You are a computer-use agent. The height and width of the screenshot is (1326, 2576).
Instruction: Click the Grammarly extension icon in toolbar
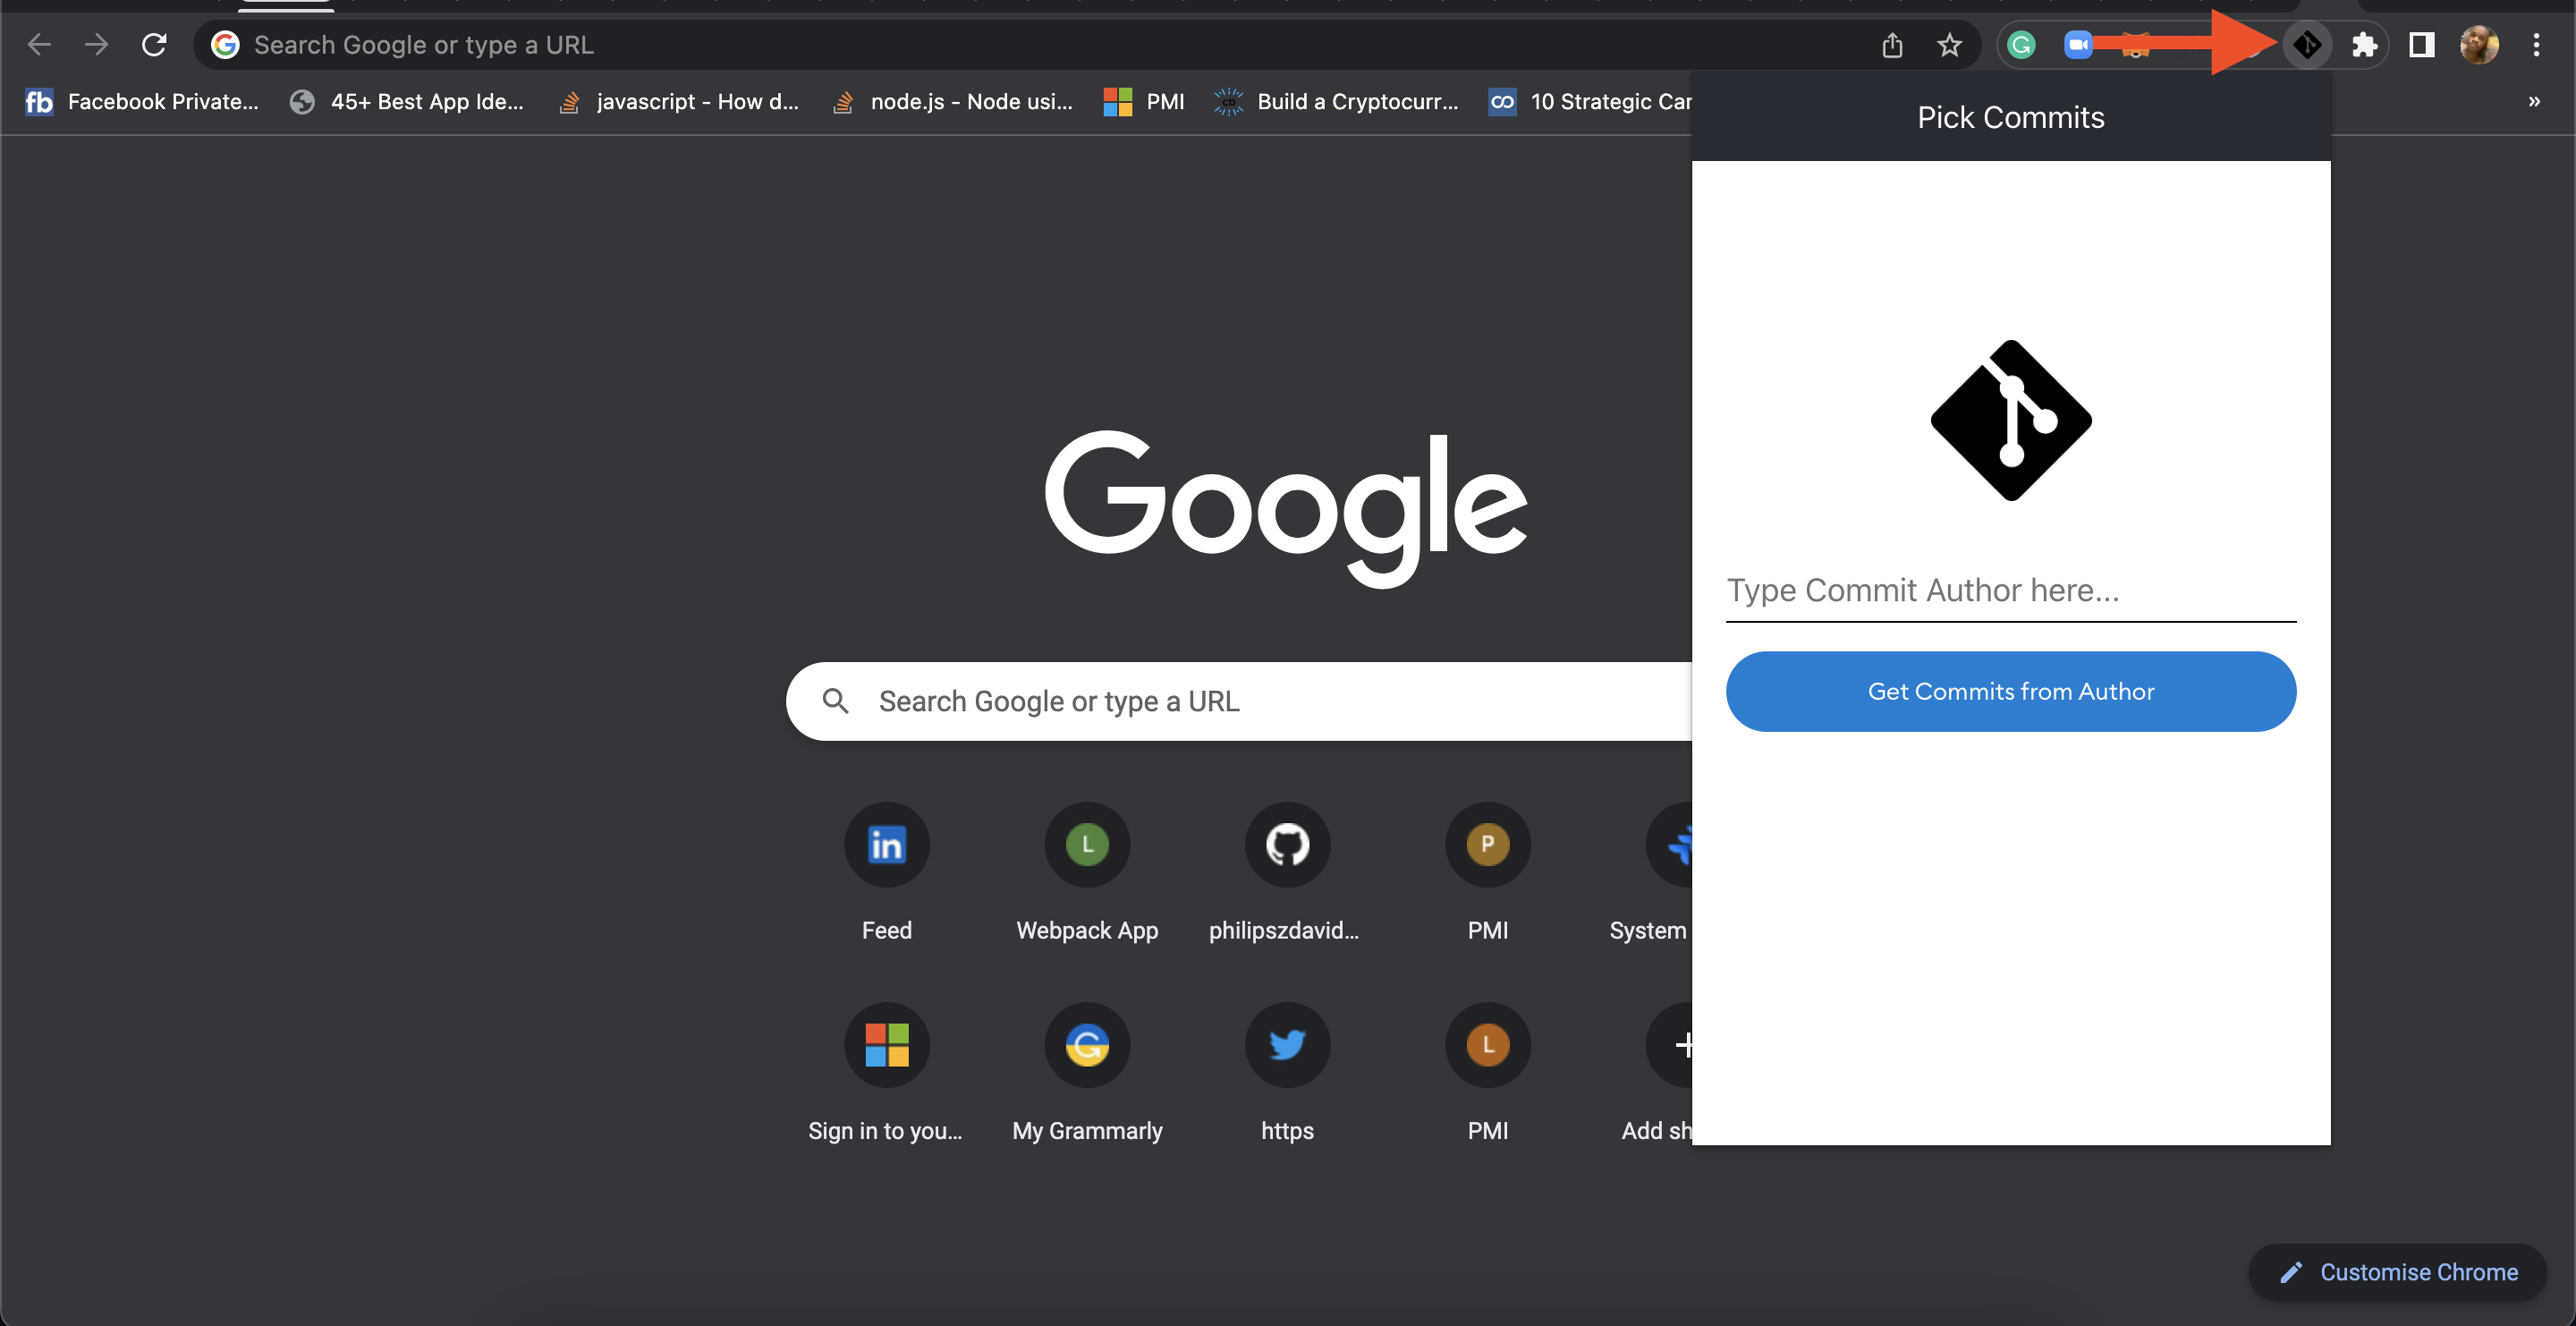click(2021, 45)
